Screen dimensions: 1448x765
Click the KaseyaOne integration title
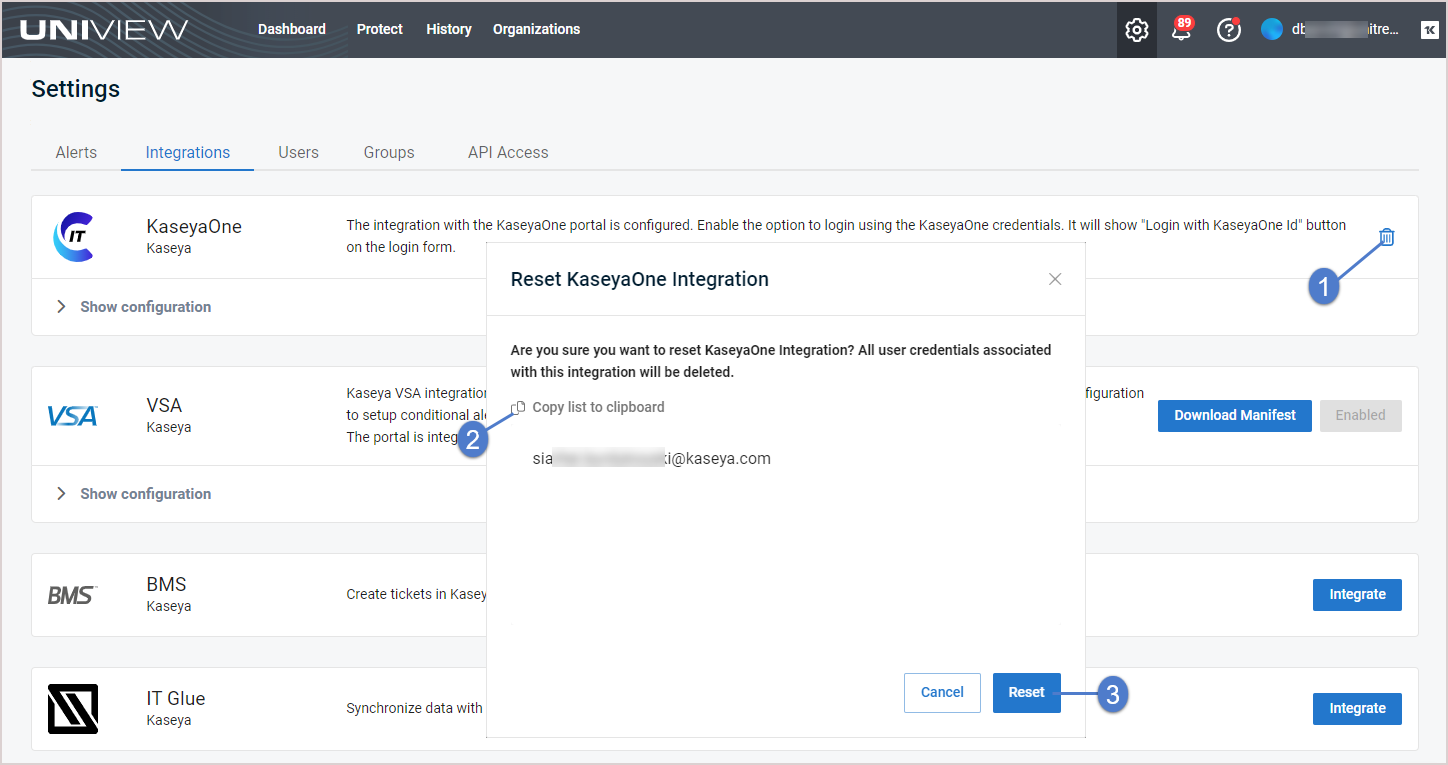coord(194,227)
